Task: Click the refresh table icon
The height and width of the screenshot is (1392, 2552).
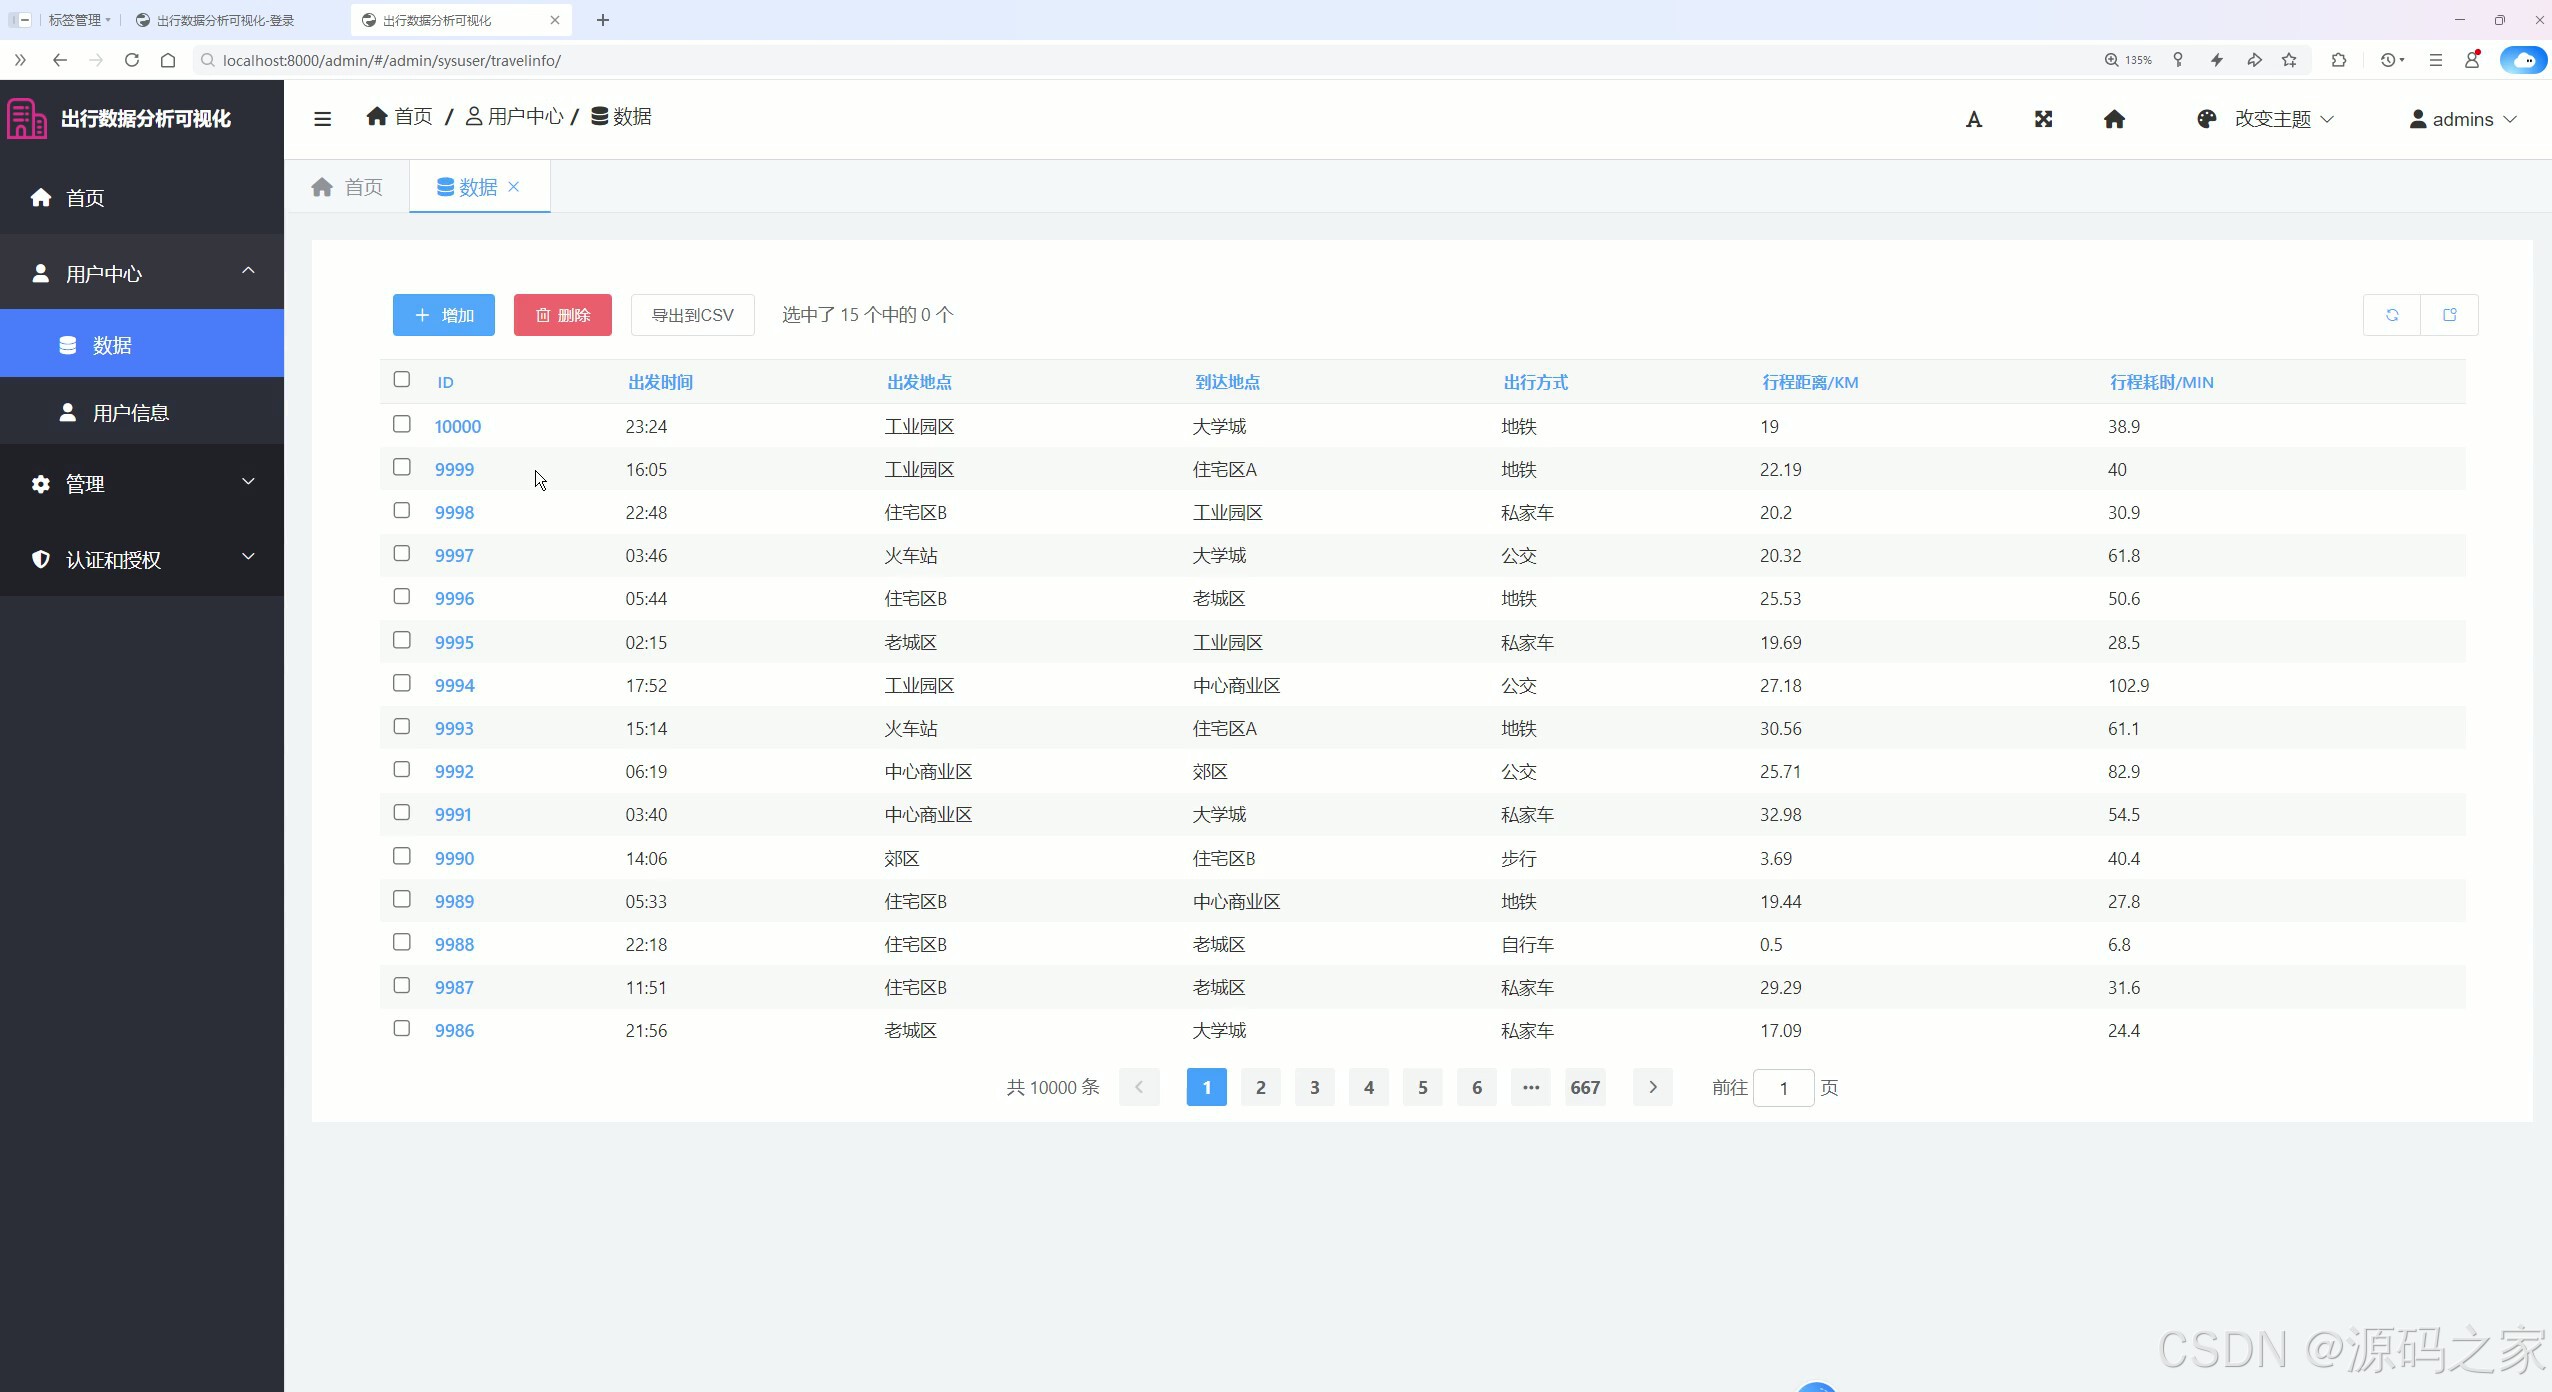Action: coord(2392,315)
